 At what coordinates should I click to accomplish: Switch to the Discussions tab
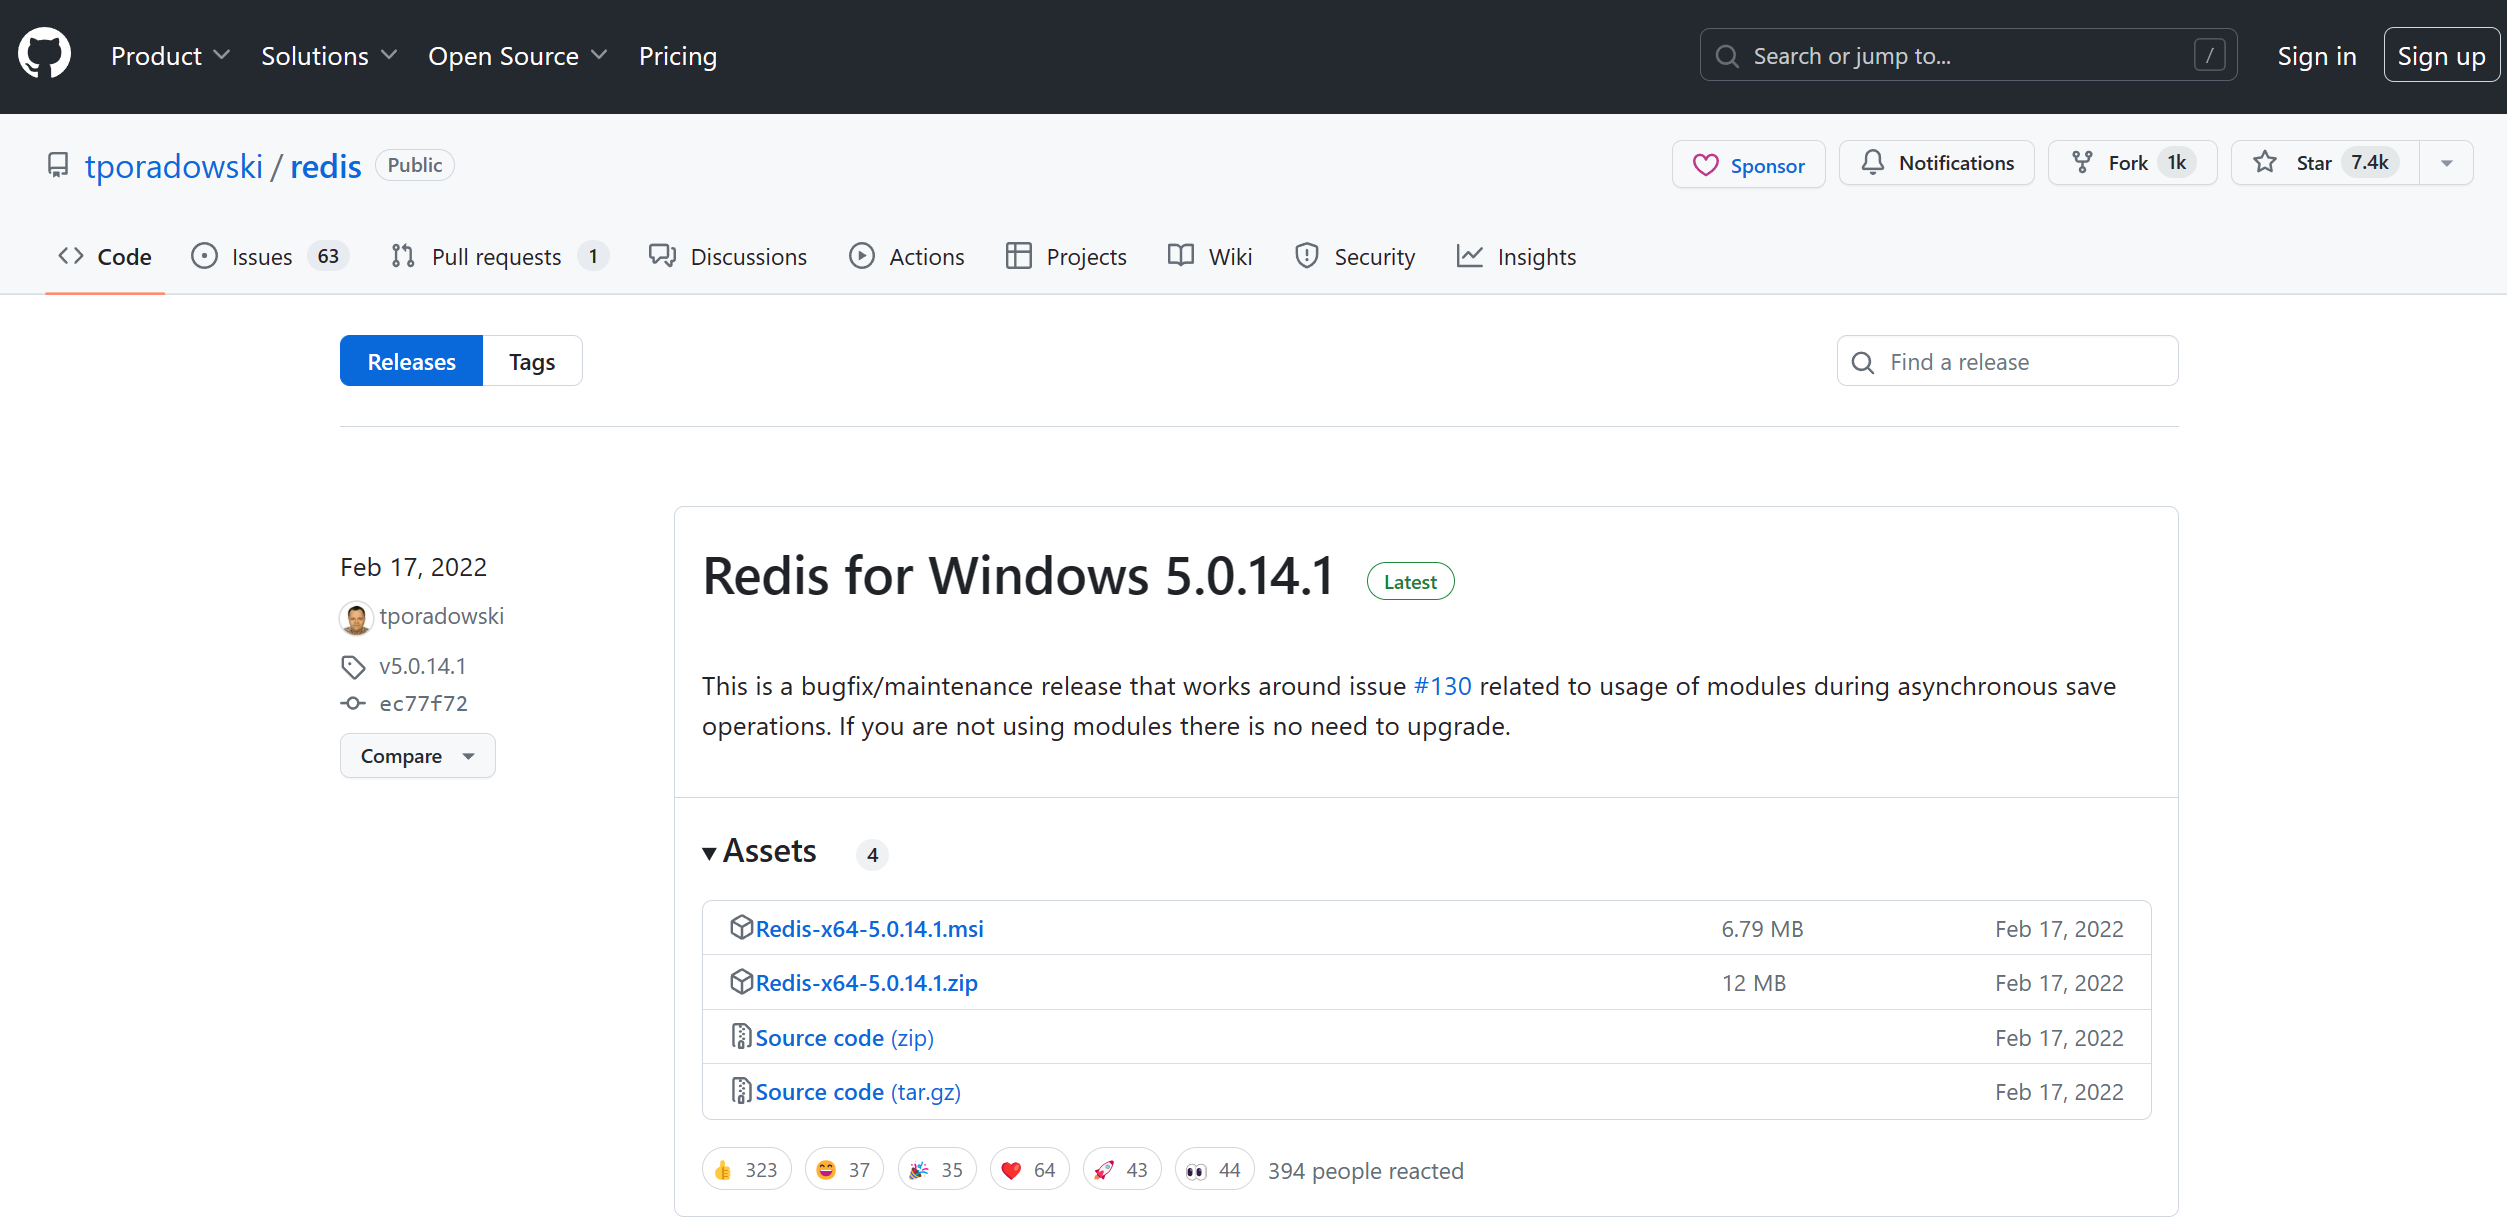pyautogui.click(x=728, y=257)
